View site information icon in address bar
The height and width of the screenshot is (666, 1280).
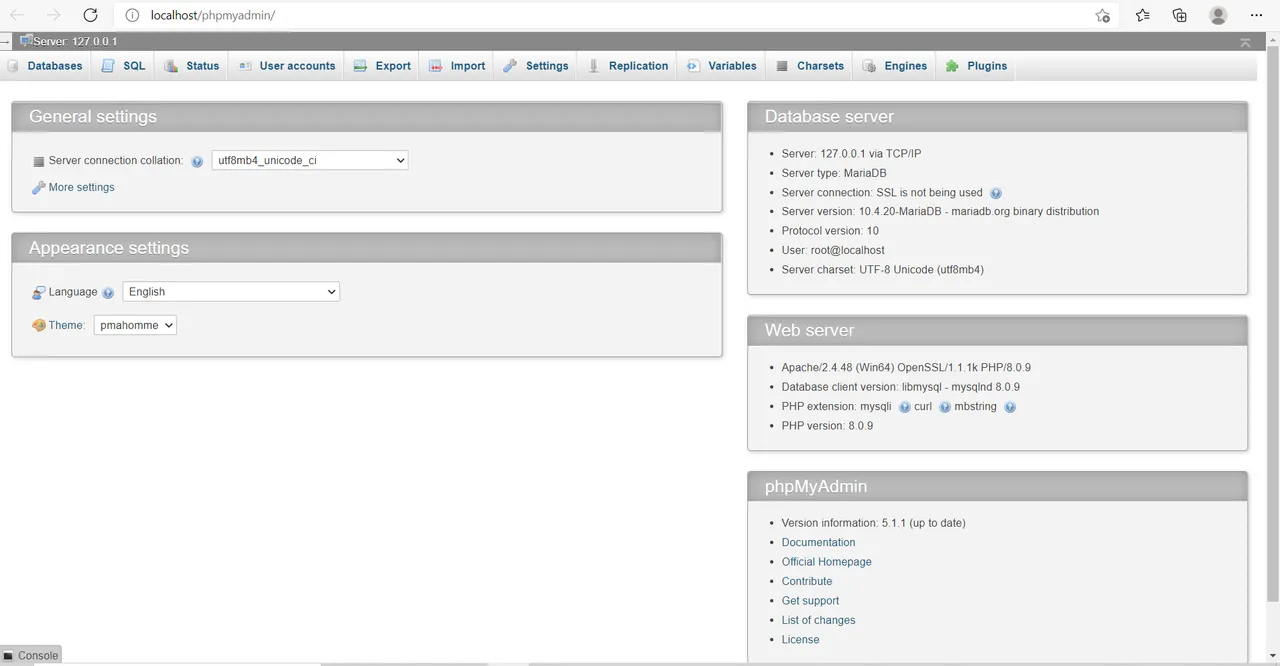(x=132, y=15)
